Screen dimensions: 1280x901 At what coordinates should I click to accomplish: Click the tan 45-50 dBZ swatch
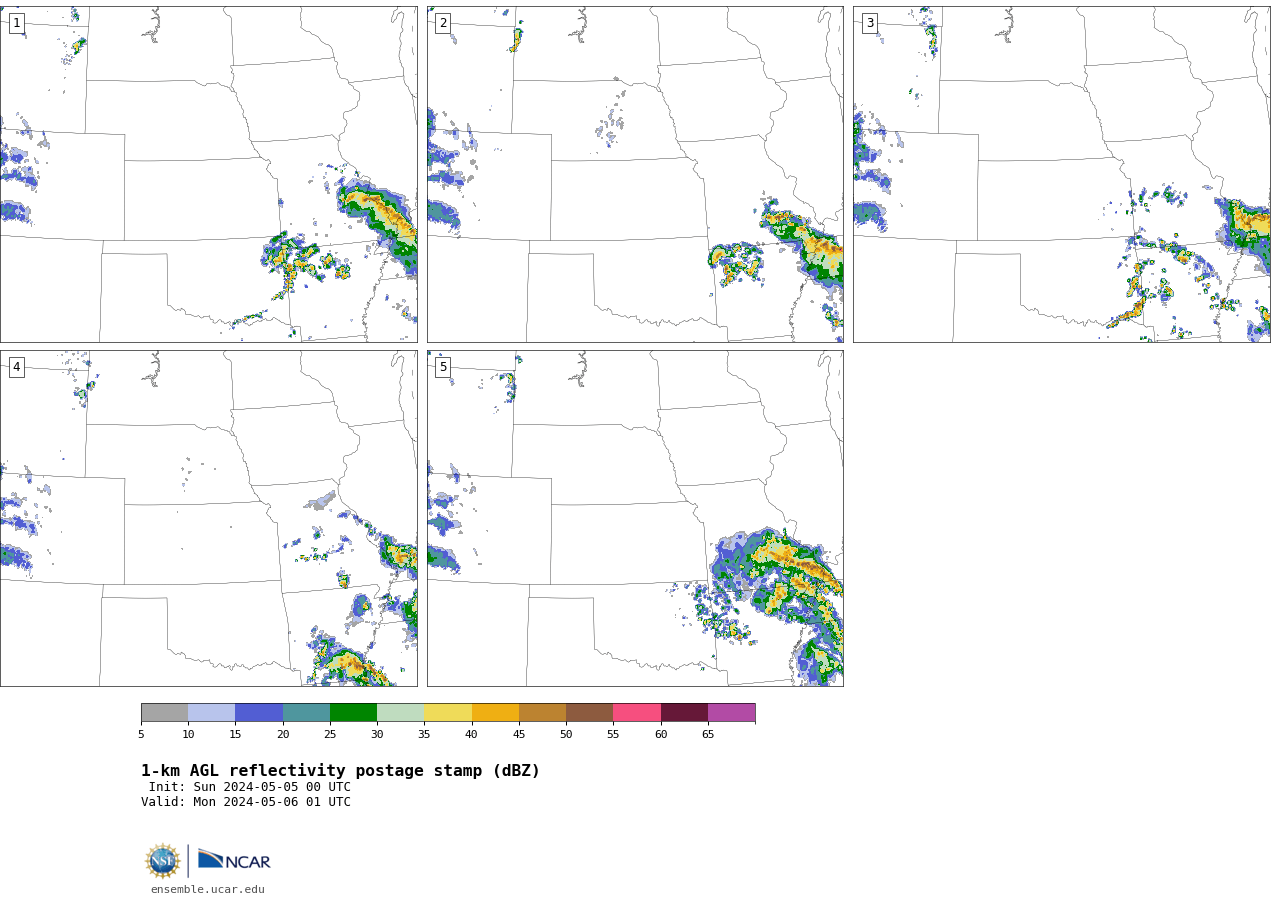[x=542, y=712]
